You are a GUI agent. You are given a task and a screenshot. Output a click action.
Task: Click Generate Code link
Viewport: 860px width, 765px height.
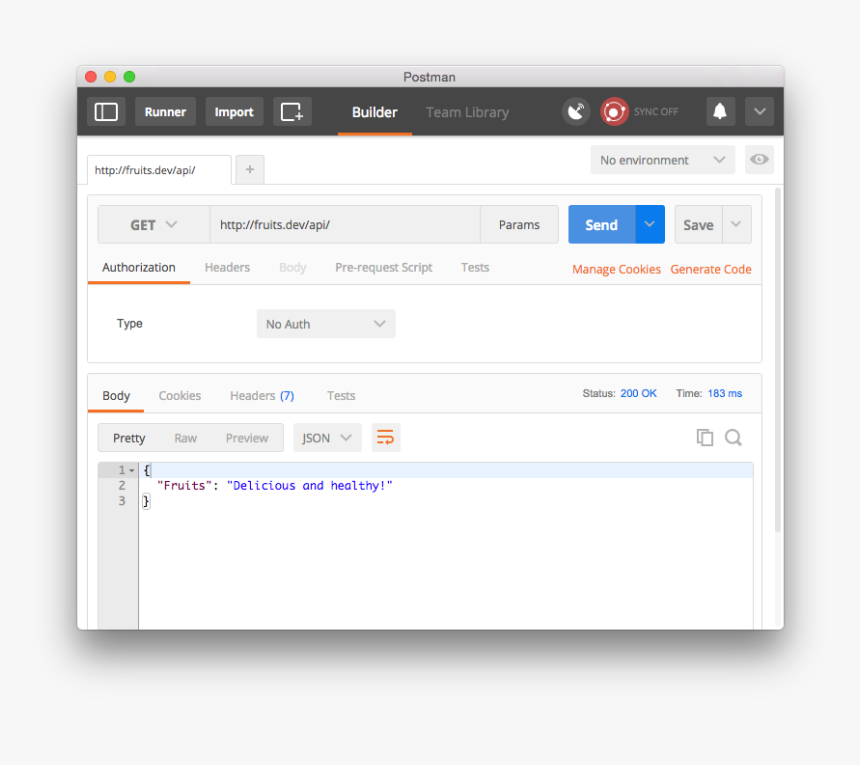pyautogui.click(x=711, y=269)
